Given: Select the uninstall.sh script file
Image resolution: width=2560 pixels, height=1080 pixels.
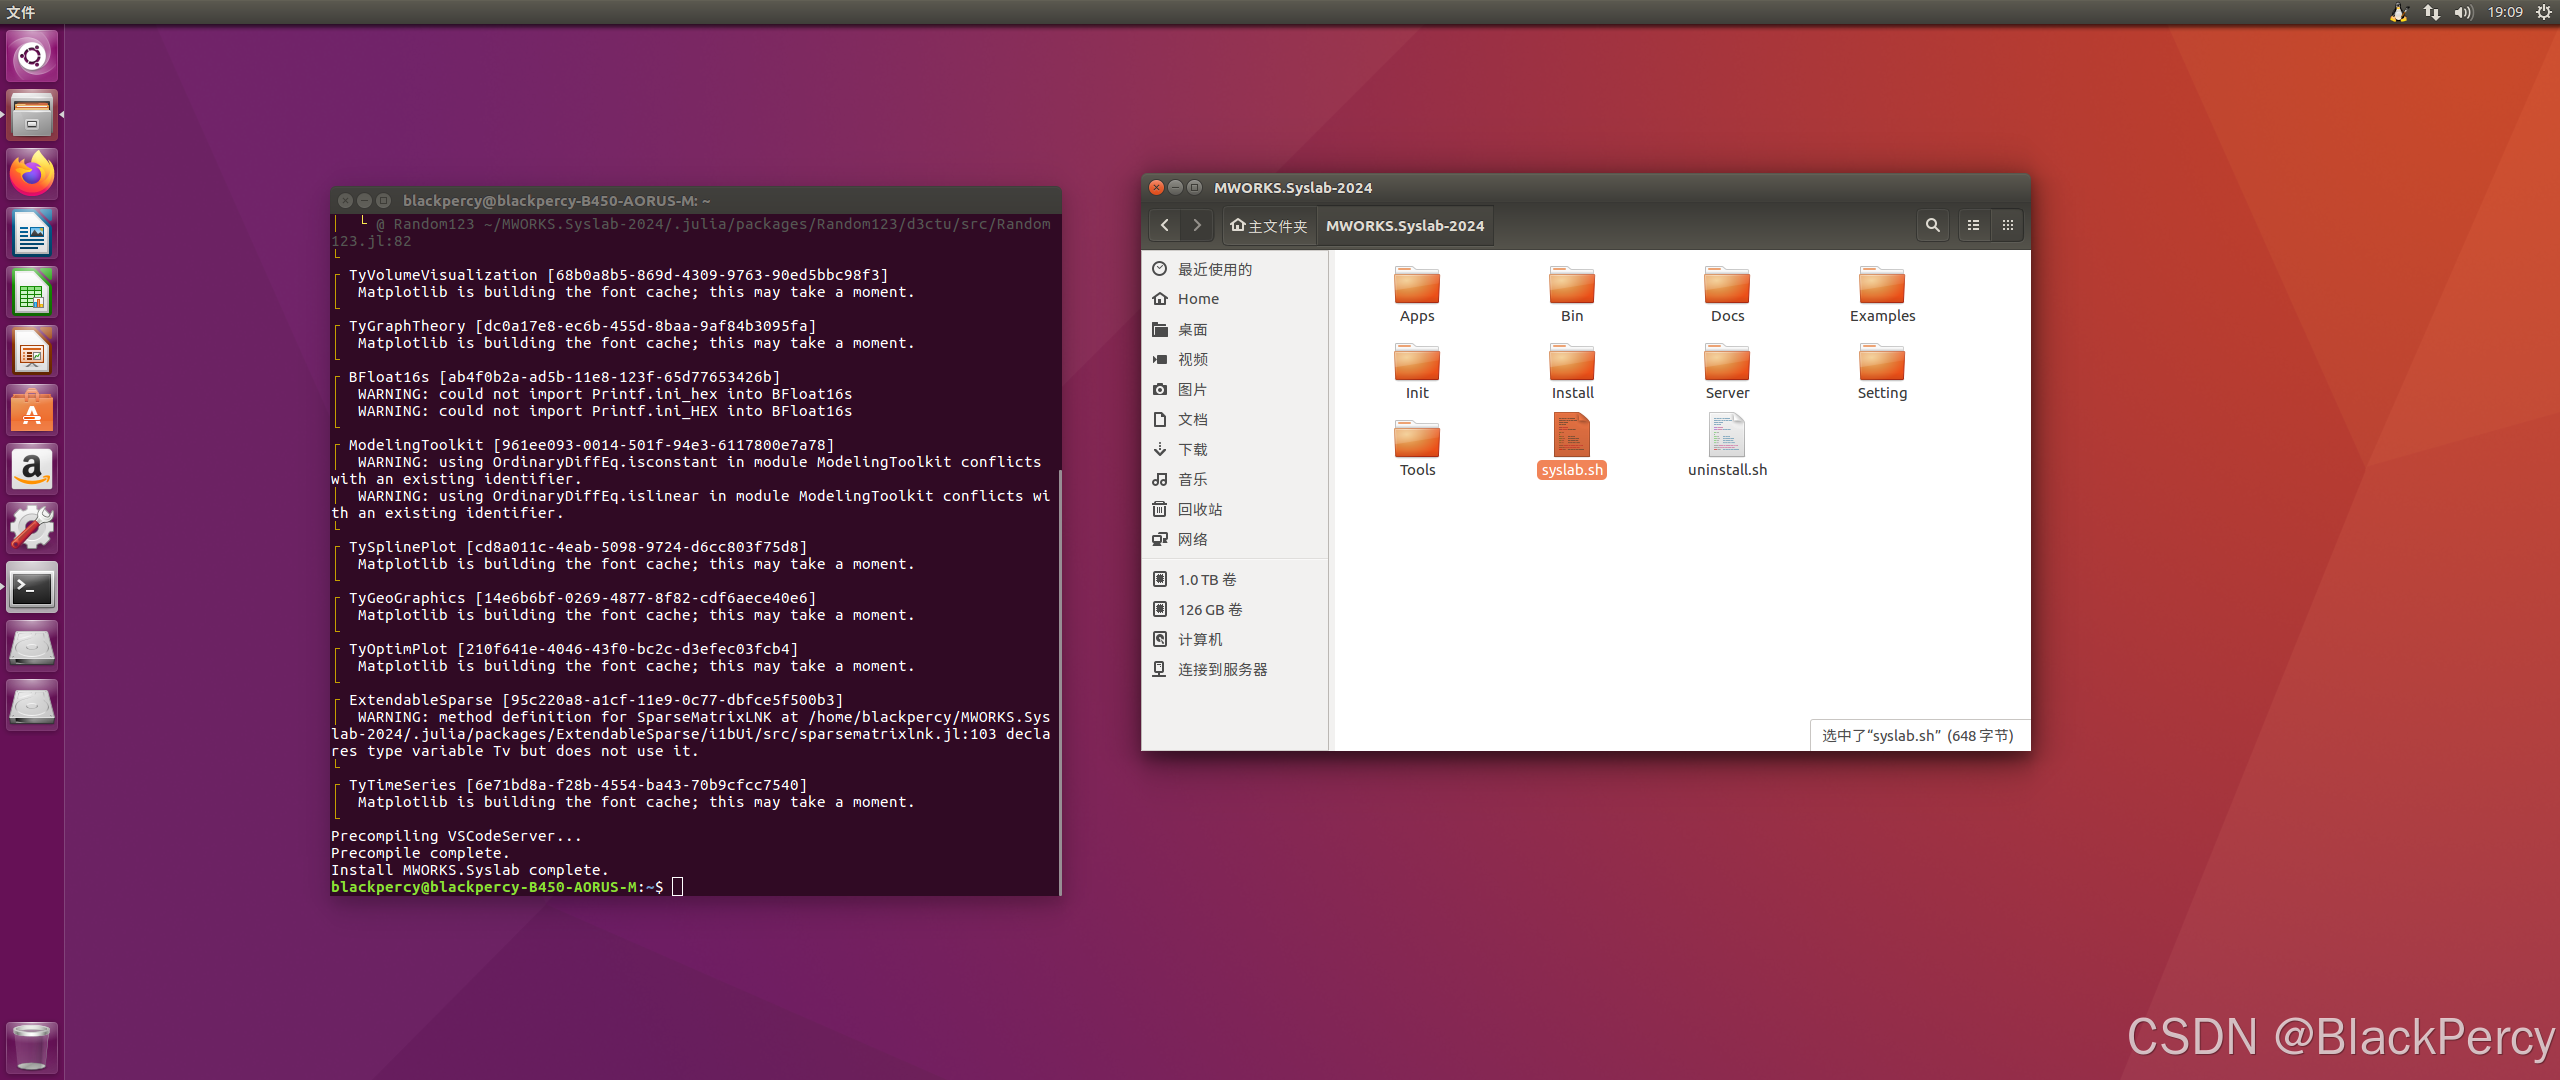Looking at the screenshot, I should [1727, 447].
